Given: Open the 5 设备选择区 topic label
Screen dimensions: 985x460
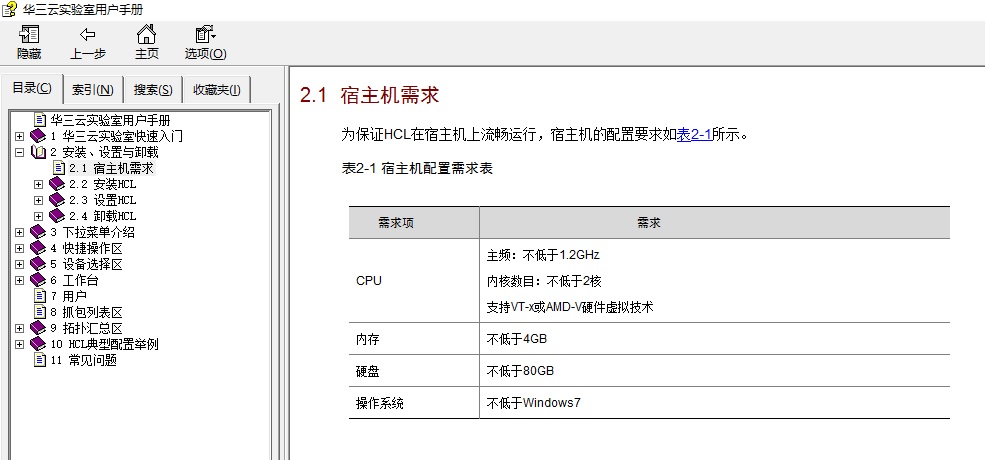Looking at the screenshot, I should [86, 264].
